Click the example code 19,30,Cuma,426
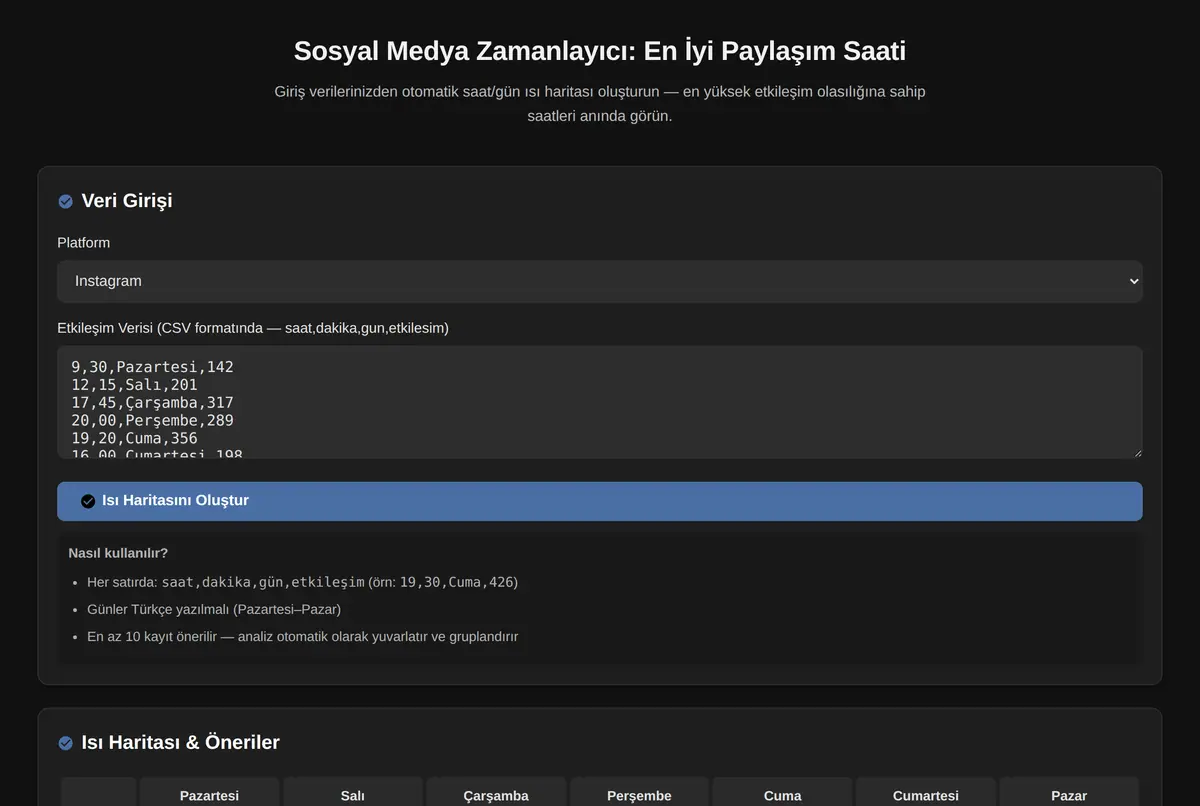 pyautogui.click(x=459, y=582)
